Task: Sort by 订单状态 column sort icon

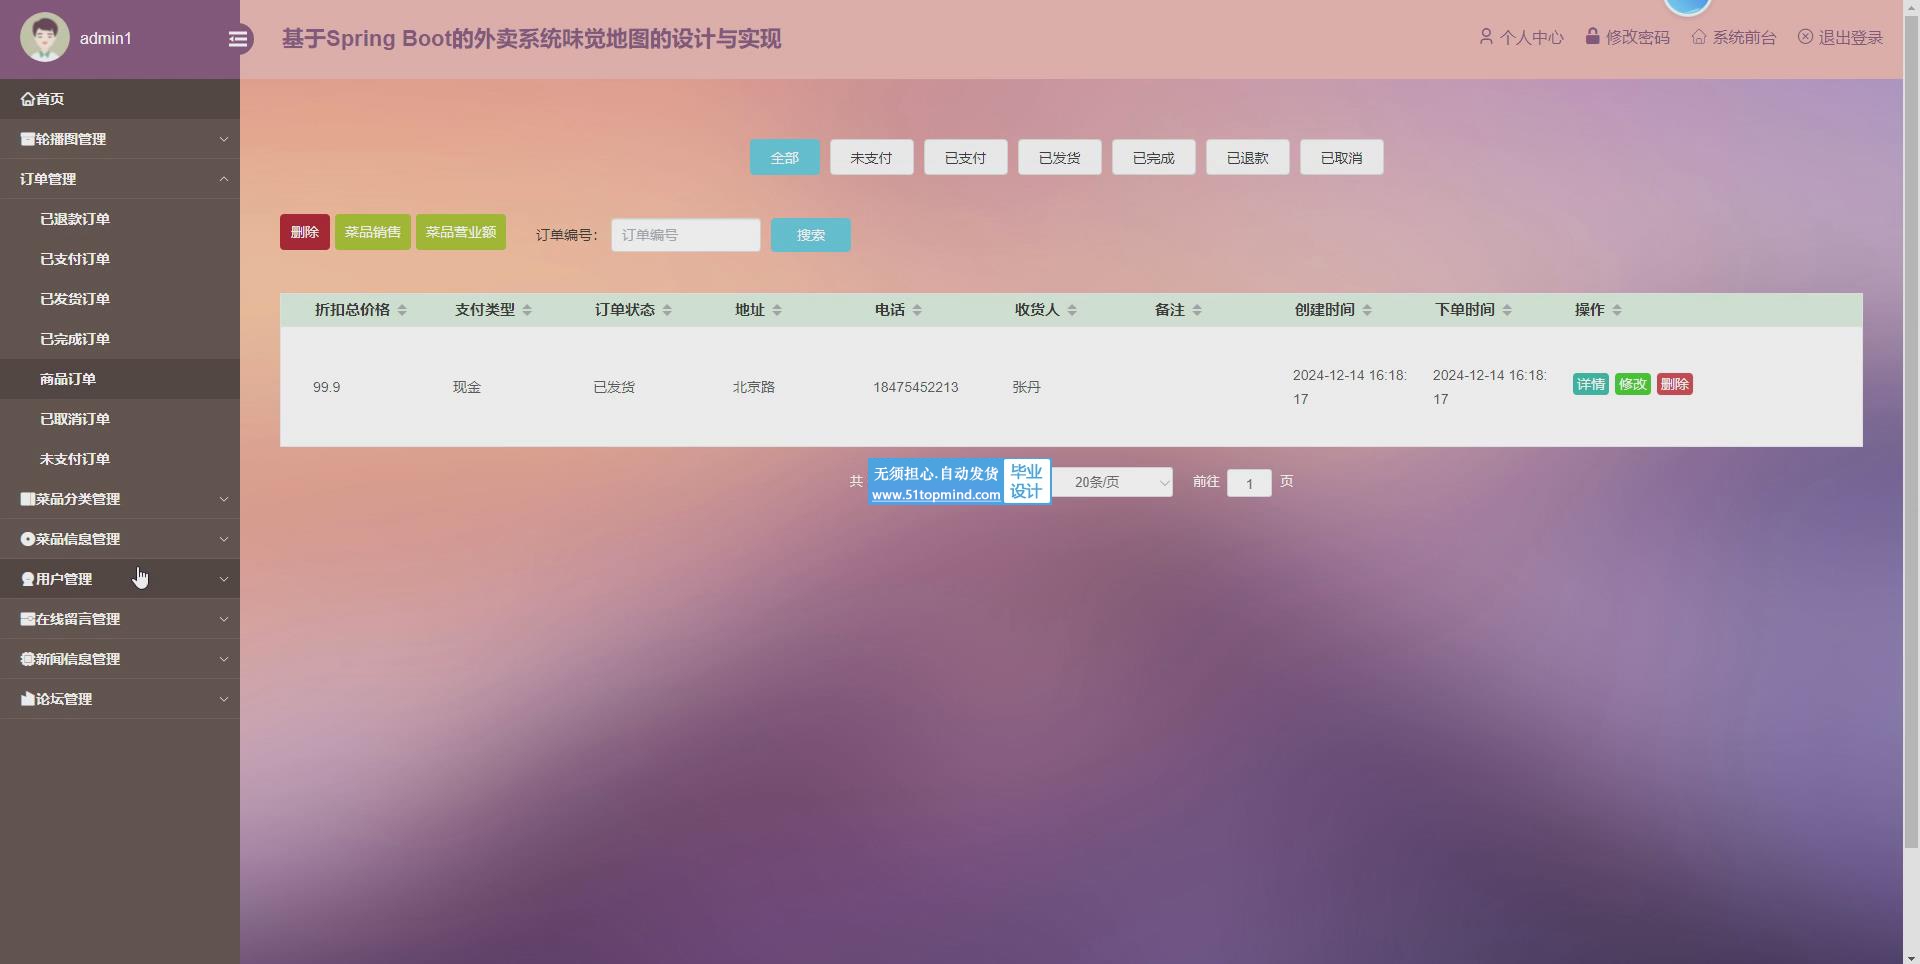Action: [x=667, y=310]
